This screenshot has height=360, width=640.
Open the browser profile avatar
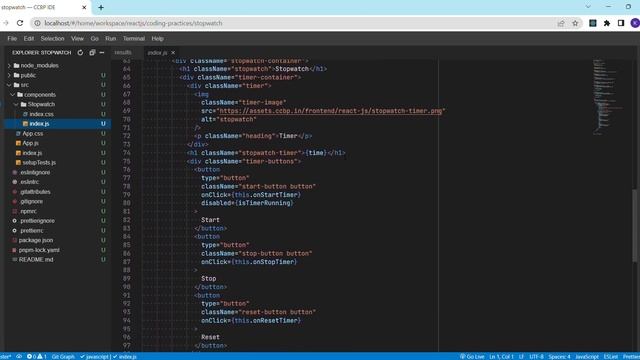click(635, 23)
